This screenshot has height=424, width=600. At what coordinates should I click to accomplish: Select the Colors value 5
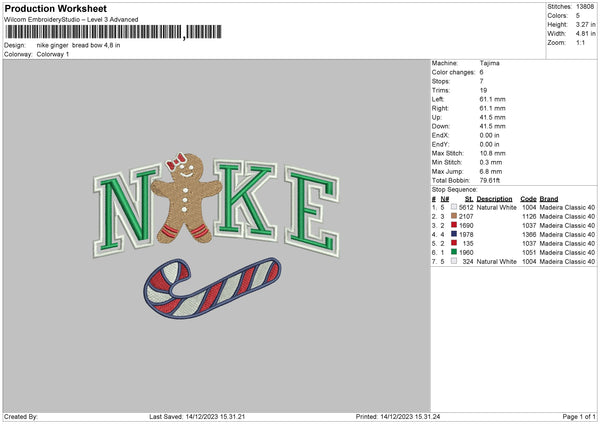pos(578,16)
